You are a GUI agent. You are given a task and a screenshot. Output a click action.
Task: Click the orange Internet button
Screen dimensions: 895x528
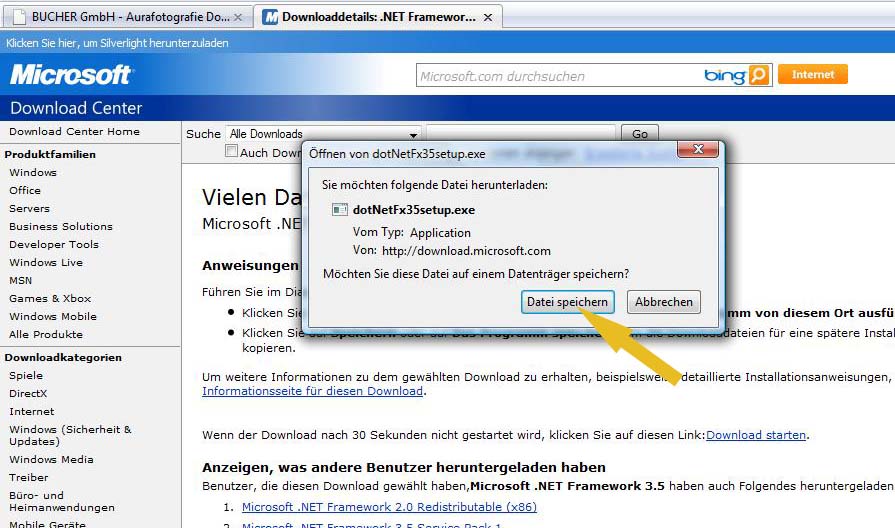tap(813, 74)
